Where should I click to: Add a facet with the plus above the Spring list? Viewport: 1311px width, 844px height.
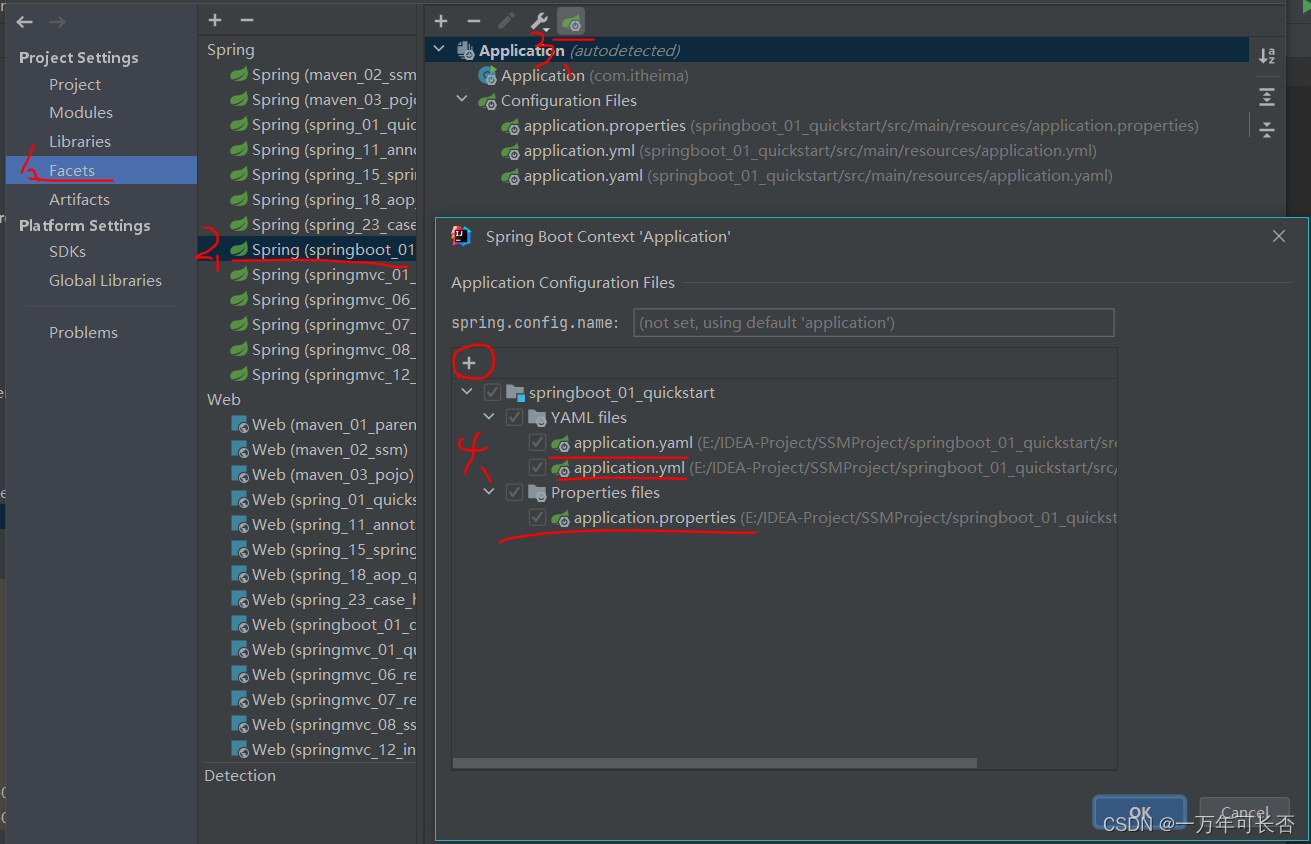[x=215, y=20]
